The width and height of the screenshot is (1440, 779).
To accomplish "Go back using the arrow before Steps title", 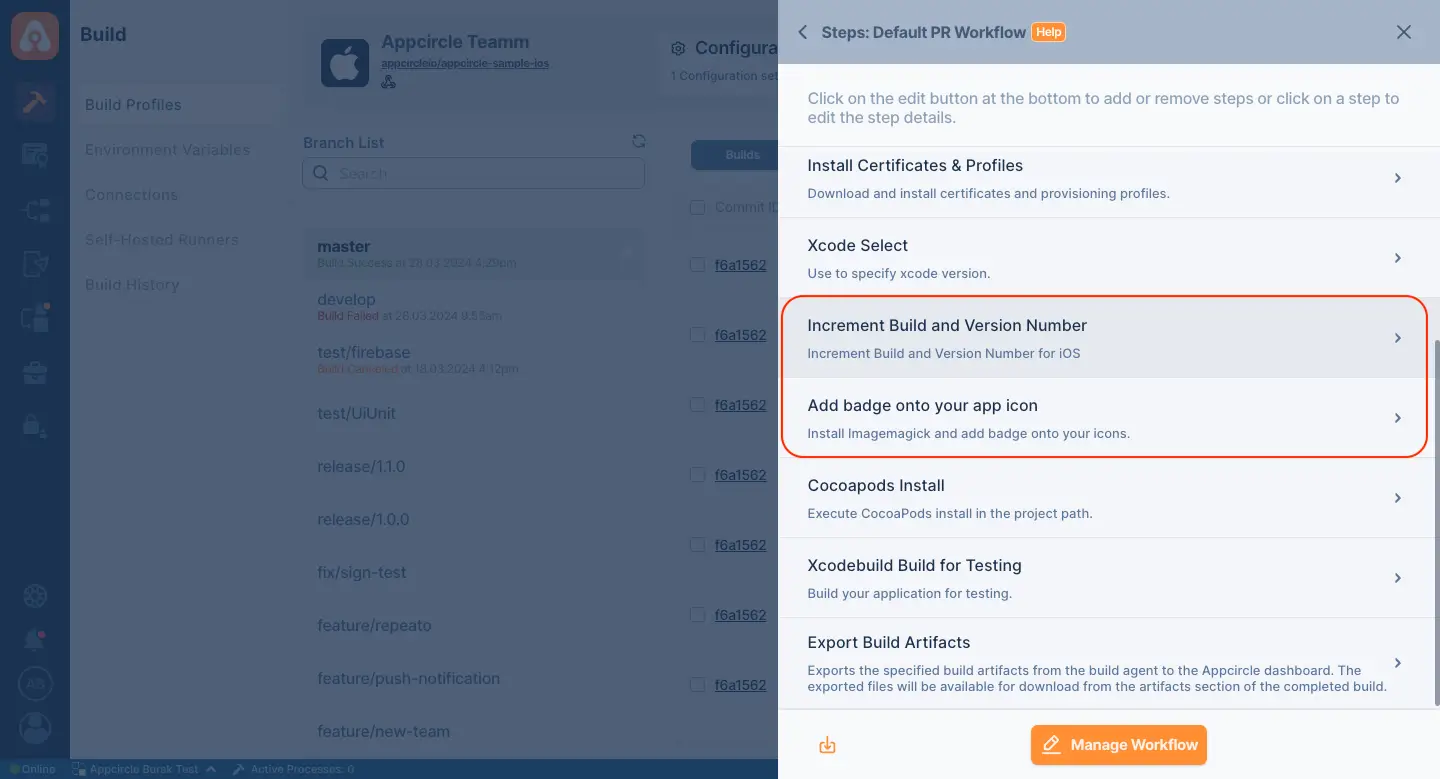I will (x=802, y=32).
